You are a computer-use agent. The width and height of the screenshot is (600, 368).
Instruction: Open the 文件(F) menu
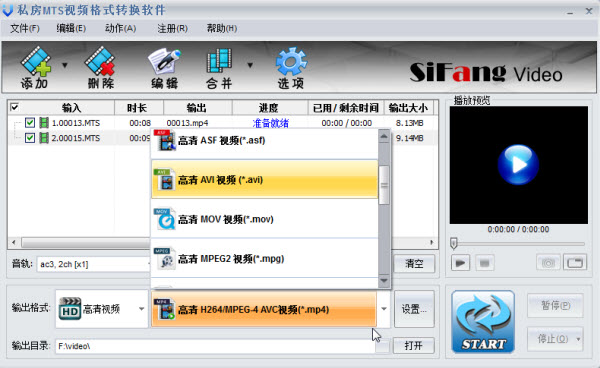[24, 28]
